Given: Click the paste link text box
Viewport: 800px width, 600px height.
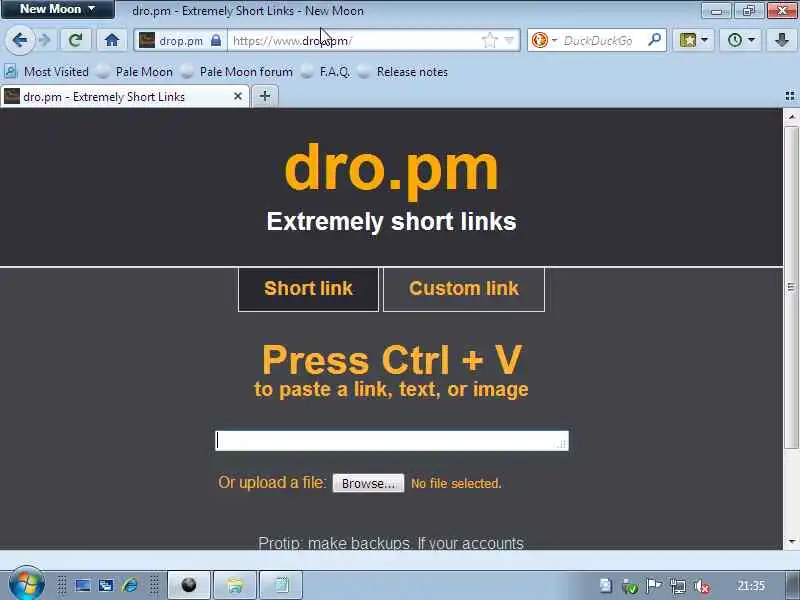Looking at the screenshot, I should (x=392, y=440).
